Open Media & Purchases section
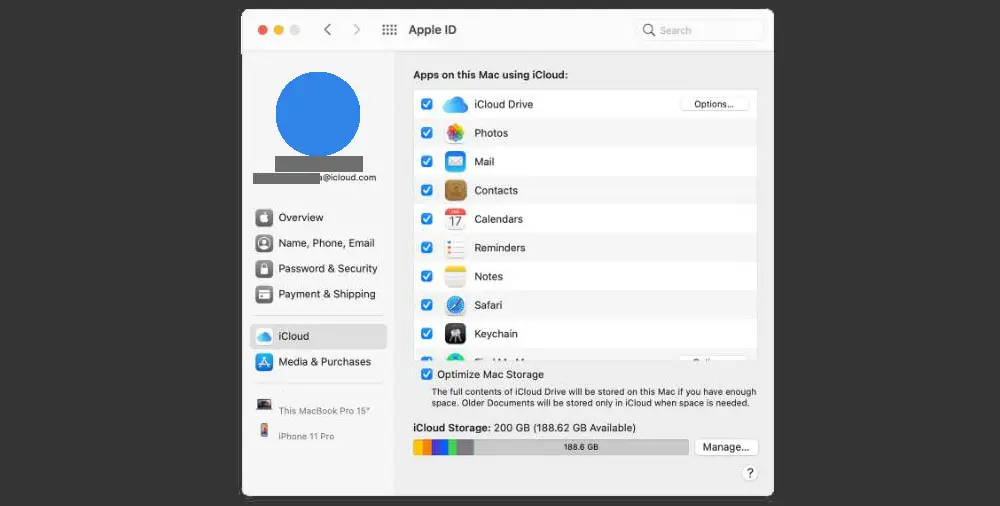Image resolution: width=1000 pixels, height=506 pixels. click(318, 362)
